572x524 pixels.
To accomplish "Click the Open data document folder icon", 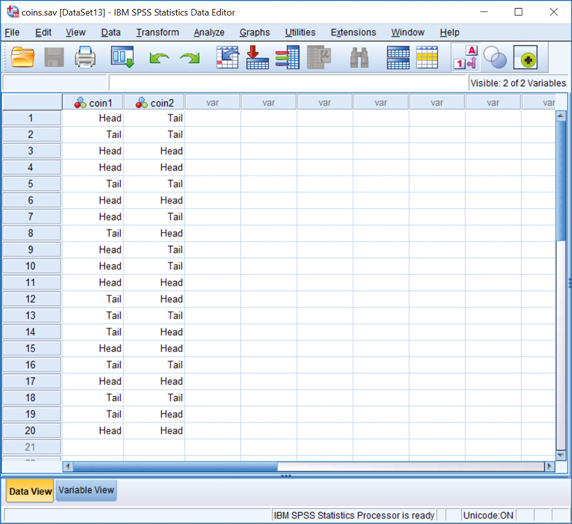I will point(23,57).
